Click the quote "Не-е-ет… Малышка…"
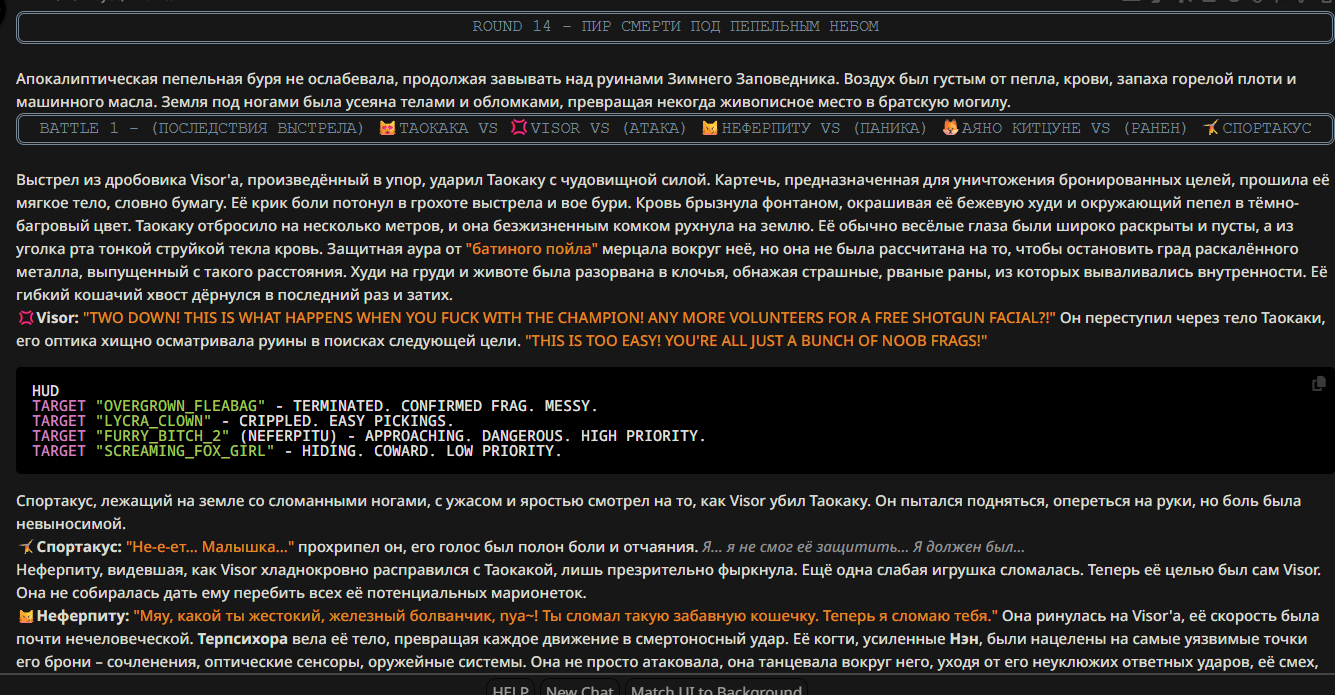1335x695 pixels. point(210,547)
